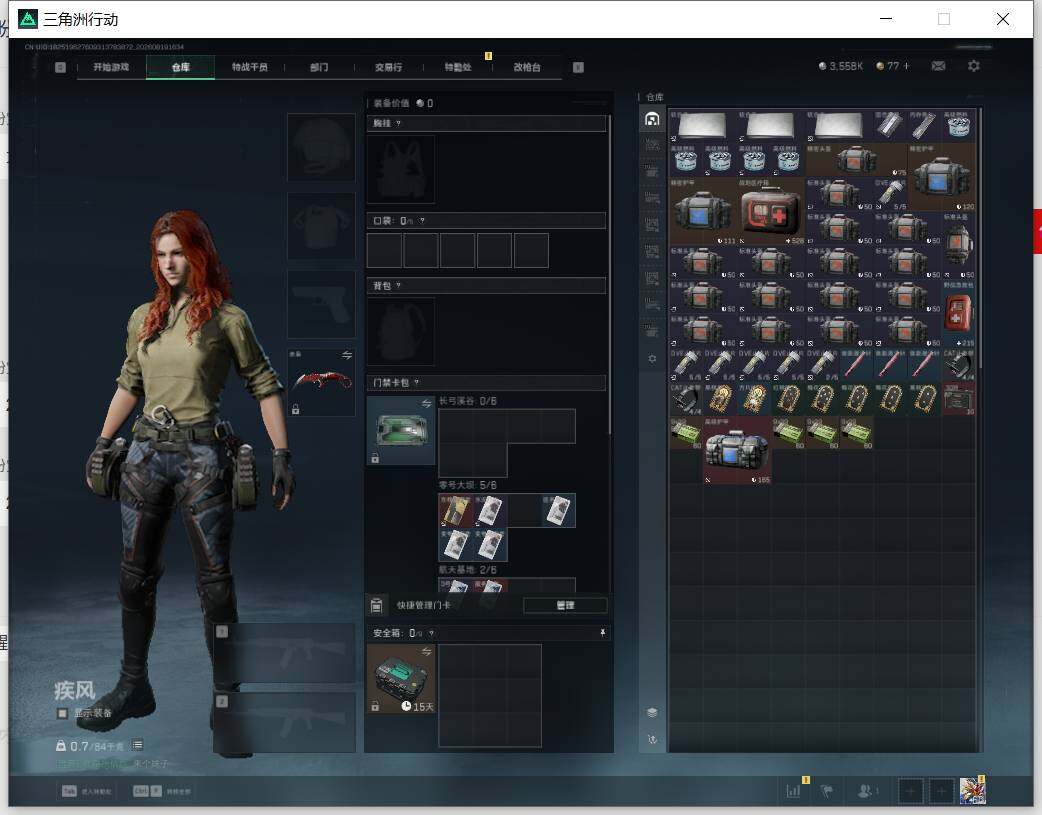Select the first empty 口袋 pocket slot
Image resolution: width=1042 pixels, height=815 pixels.
[x=385, y=250]
